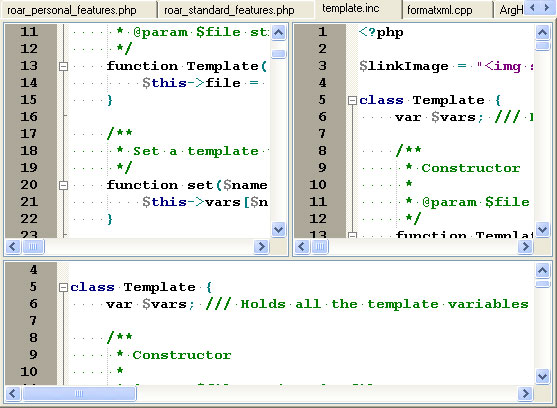Click line number 20 in top-left pane
The height and width of the screenshot is (408, 557).
[29, 185]
